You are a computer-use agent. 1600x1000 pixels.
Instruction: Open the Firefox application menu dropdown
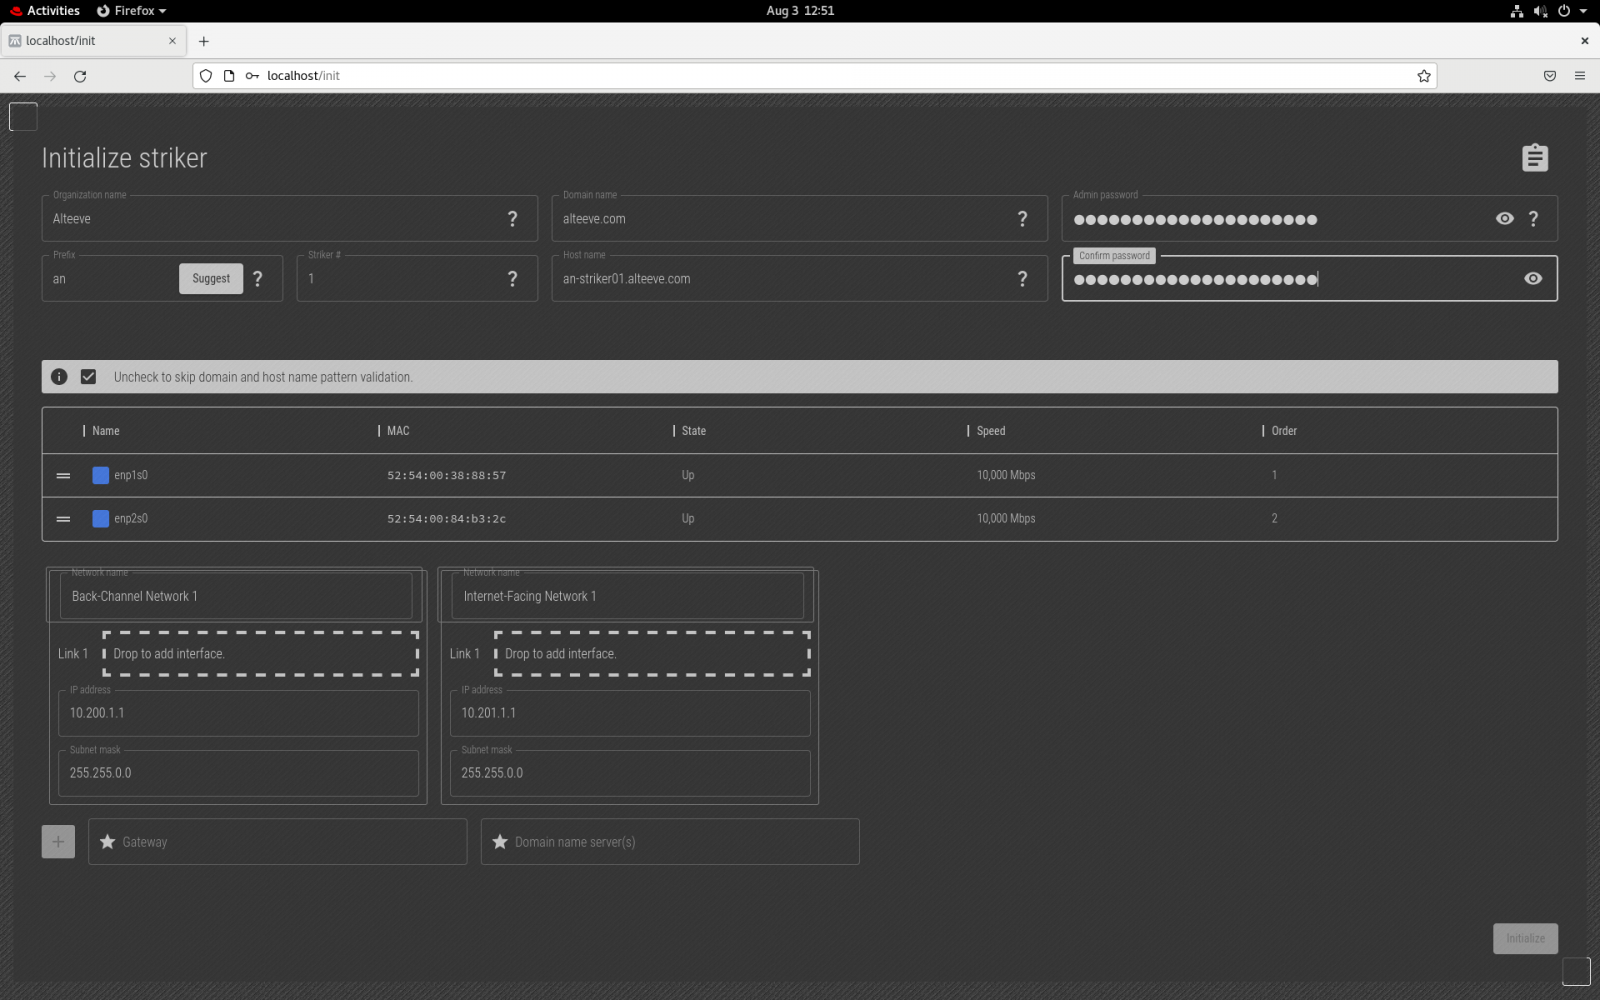pos(132,11)
